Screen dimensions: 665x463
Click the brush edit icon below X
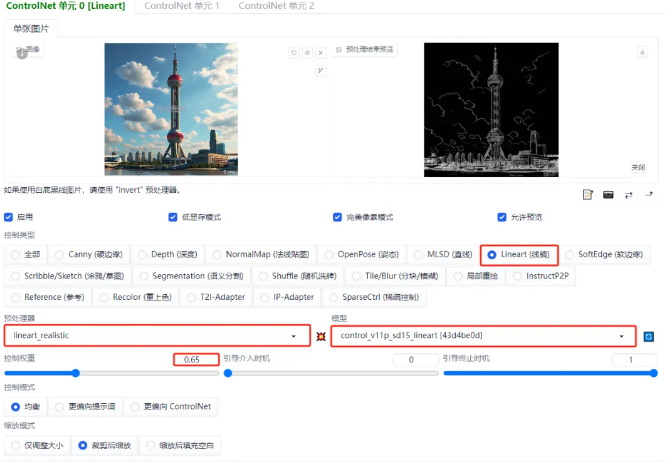pos(321,70)
